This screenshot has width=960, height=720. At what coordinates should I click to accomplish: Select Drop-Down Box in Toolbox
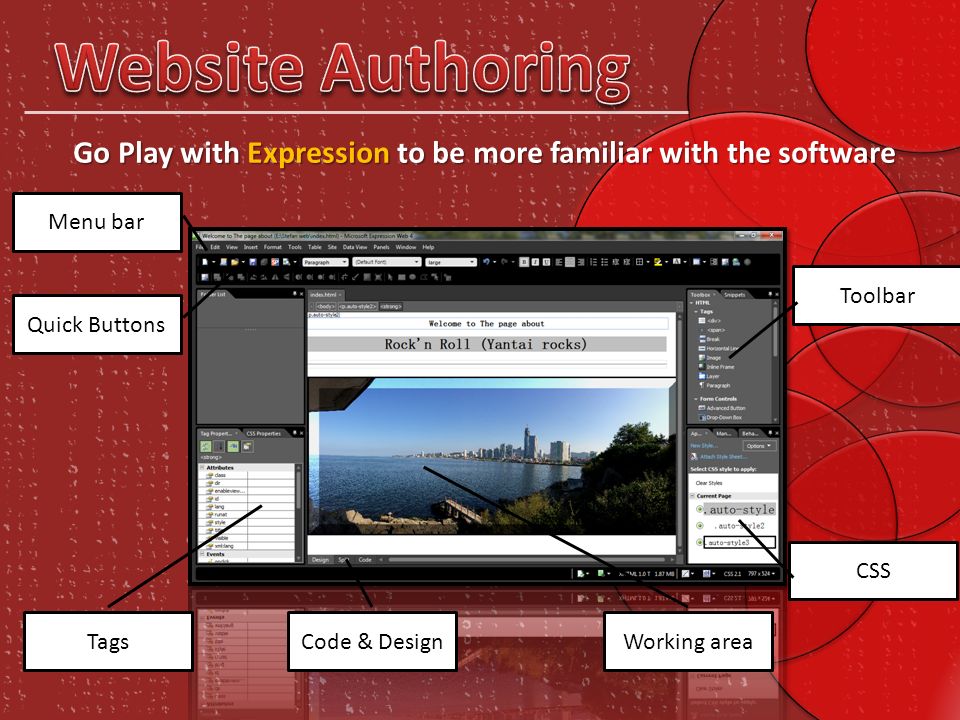[720, 418]
